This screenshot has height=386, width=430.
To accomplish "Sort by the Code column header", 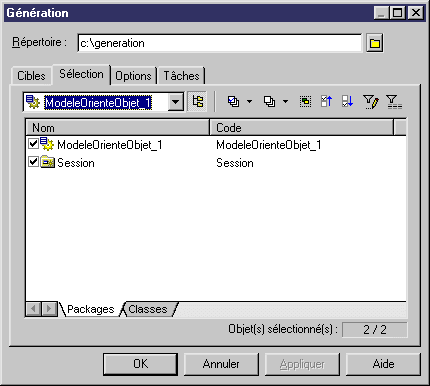I will (302, 128).
